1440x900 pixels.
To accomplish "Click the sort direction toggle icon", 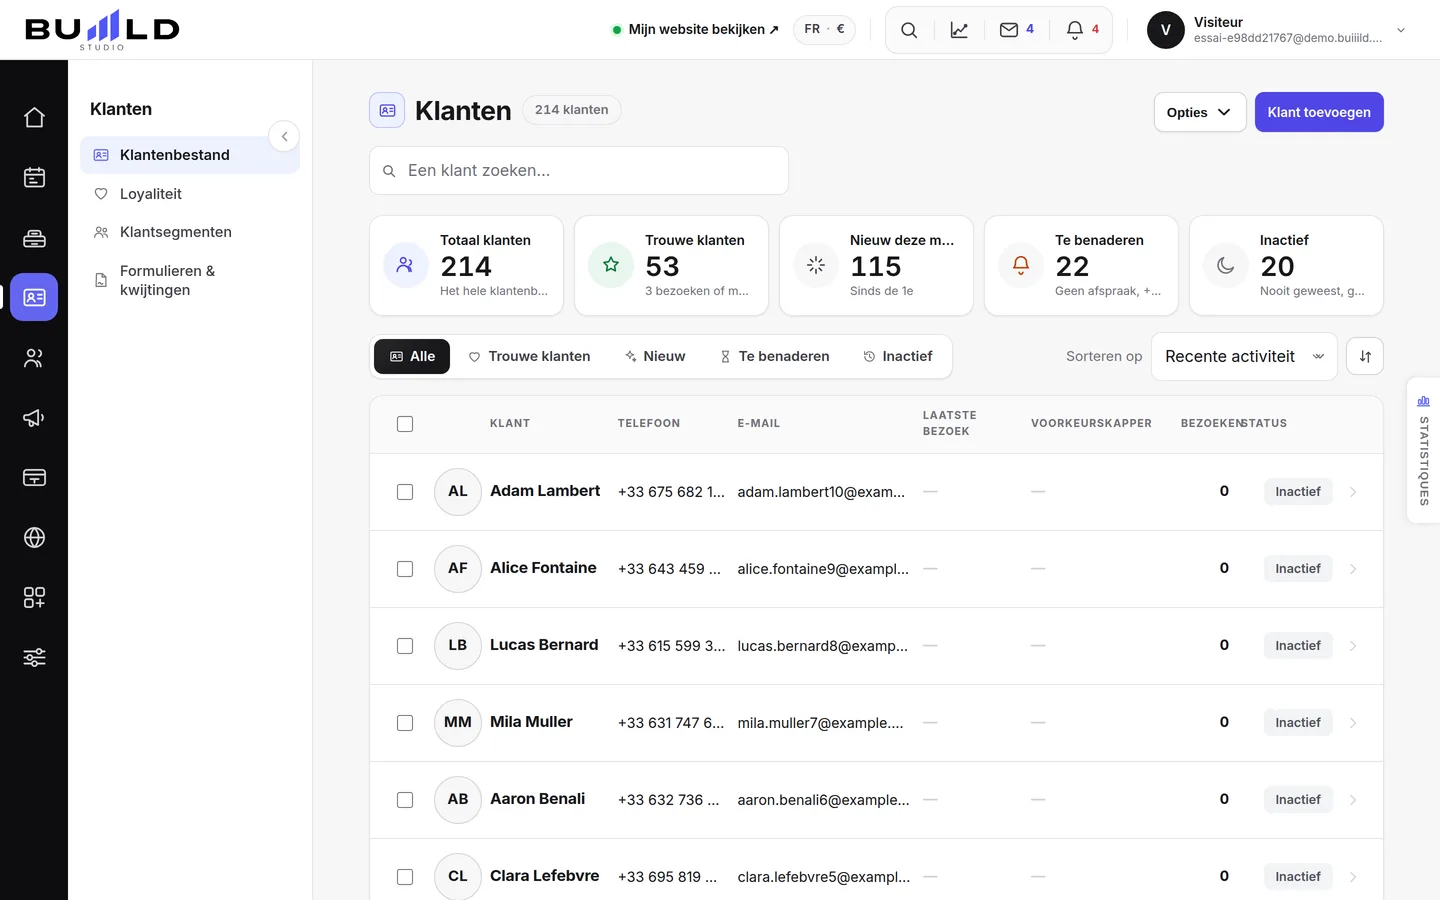I will click(1365, 356).
